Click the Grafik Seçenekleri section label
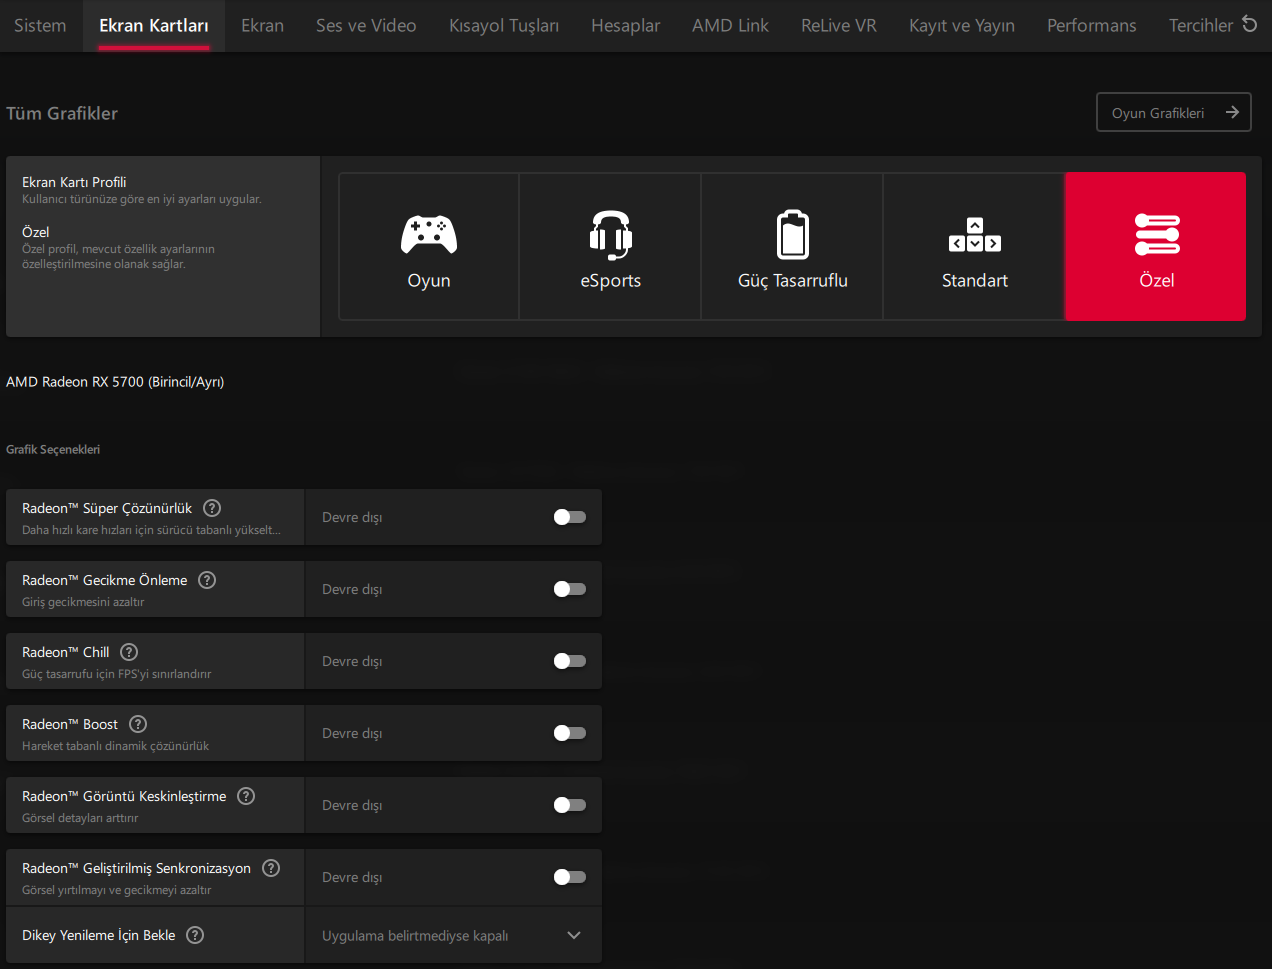This screenshot has height=969, width=1272. [53, 449]
